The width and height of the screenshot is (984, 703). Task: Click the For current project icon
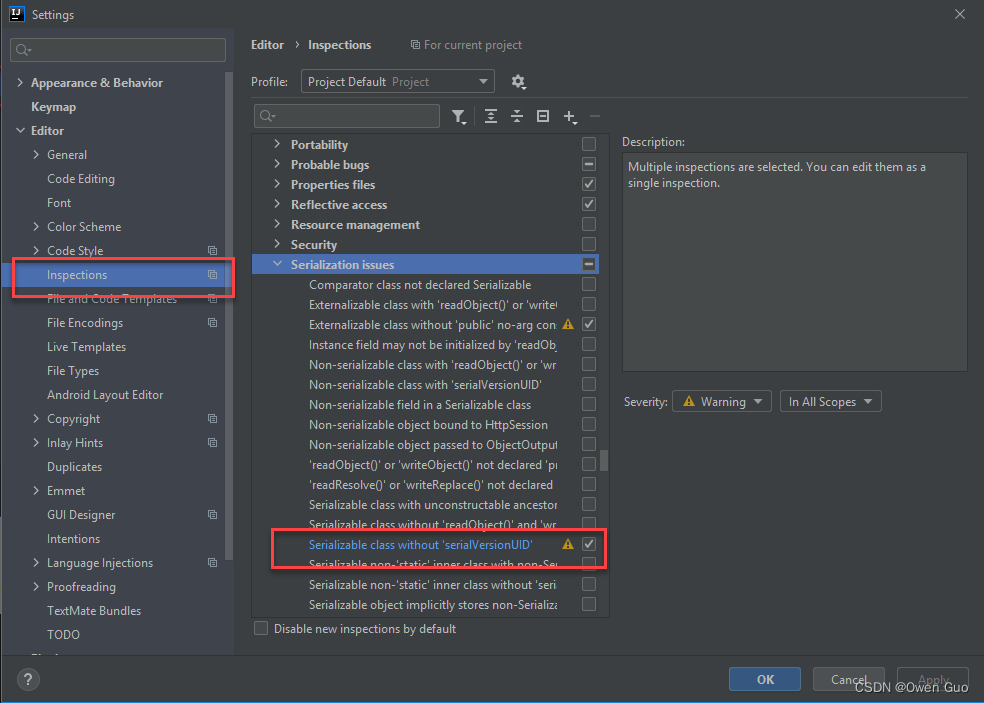pos(415,45)
